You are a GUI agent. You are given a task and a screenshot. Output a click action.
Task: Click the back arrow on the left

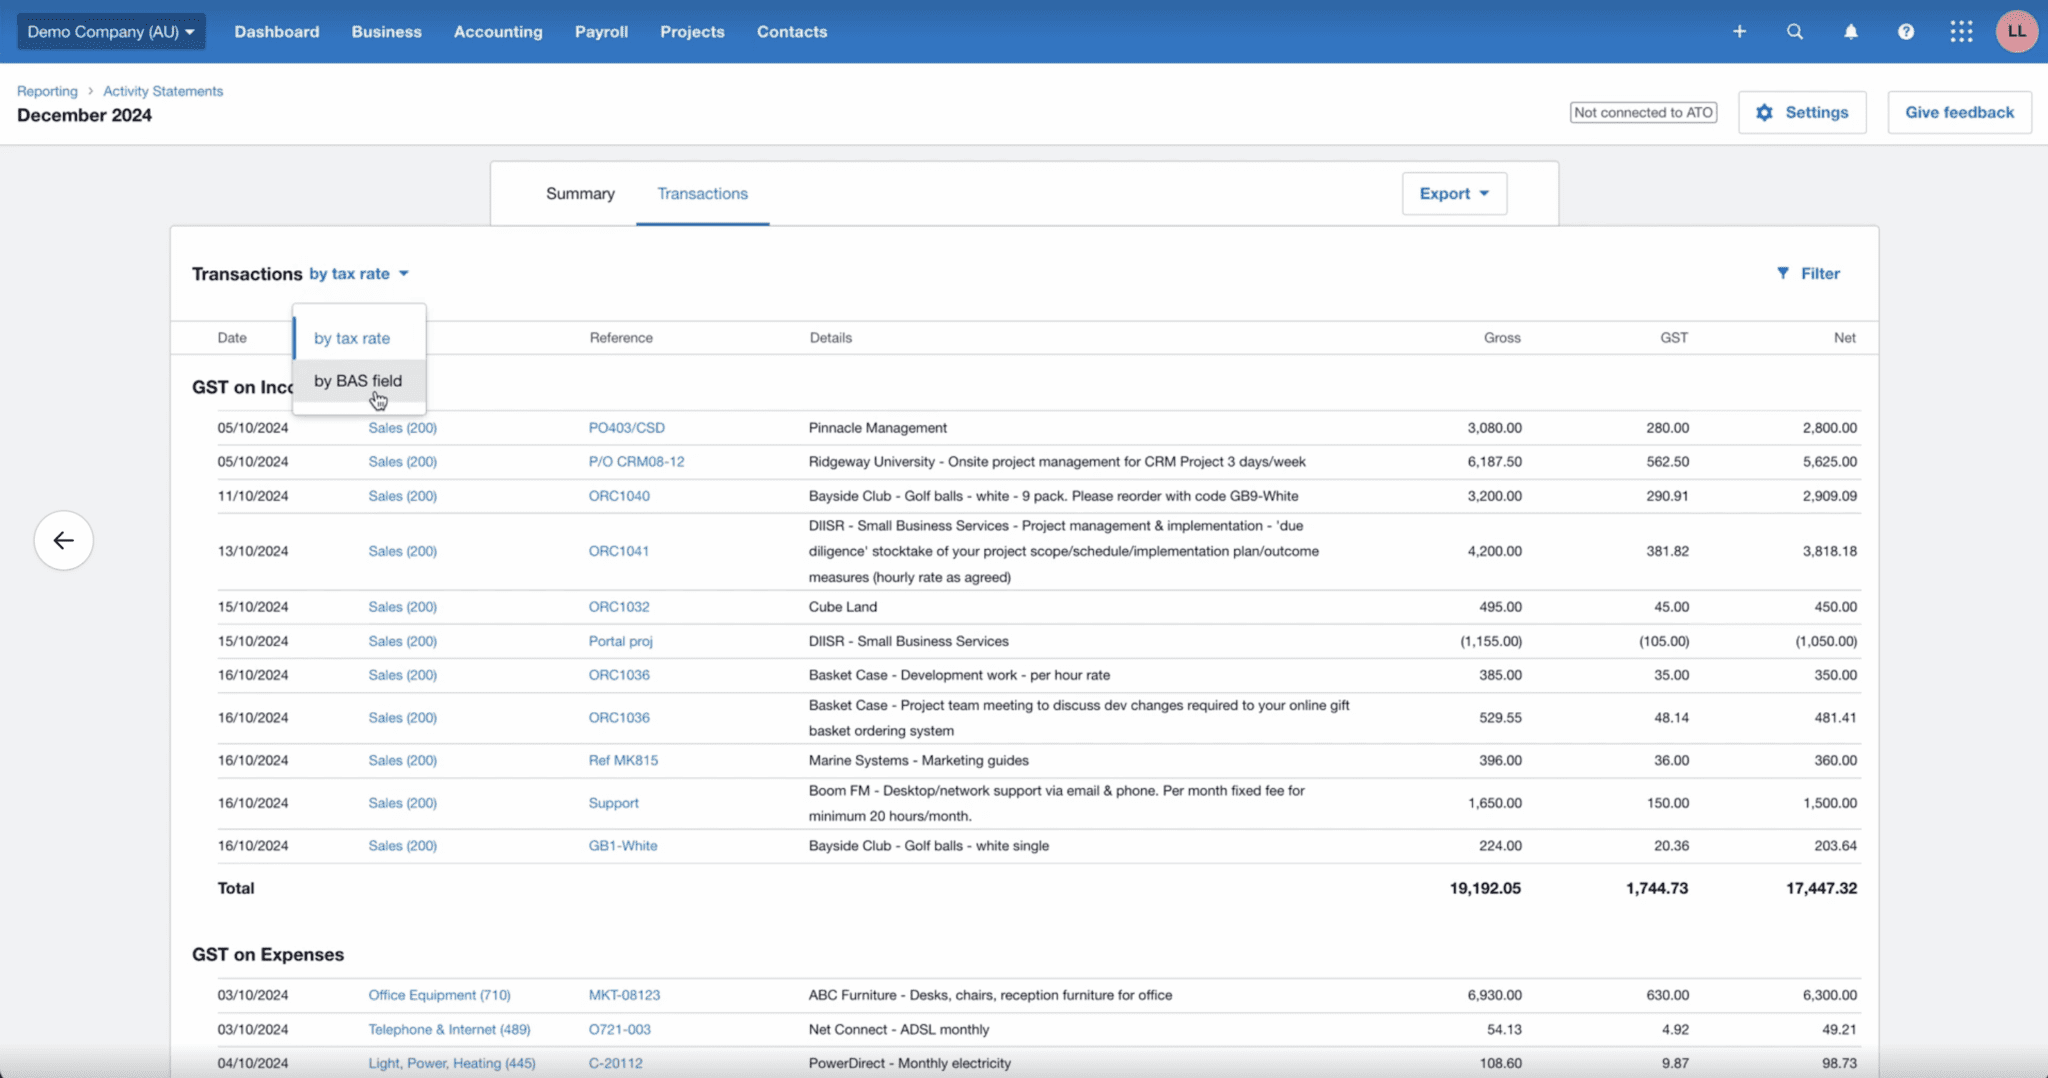63,540
